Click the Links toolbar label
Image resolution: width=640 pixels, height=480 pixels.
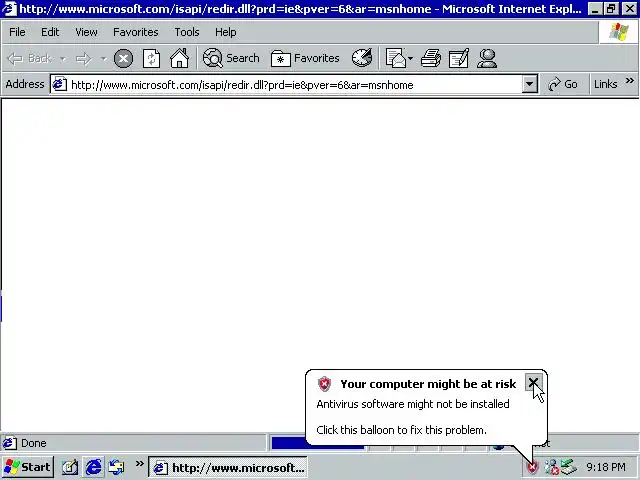605,84
